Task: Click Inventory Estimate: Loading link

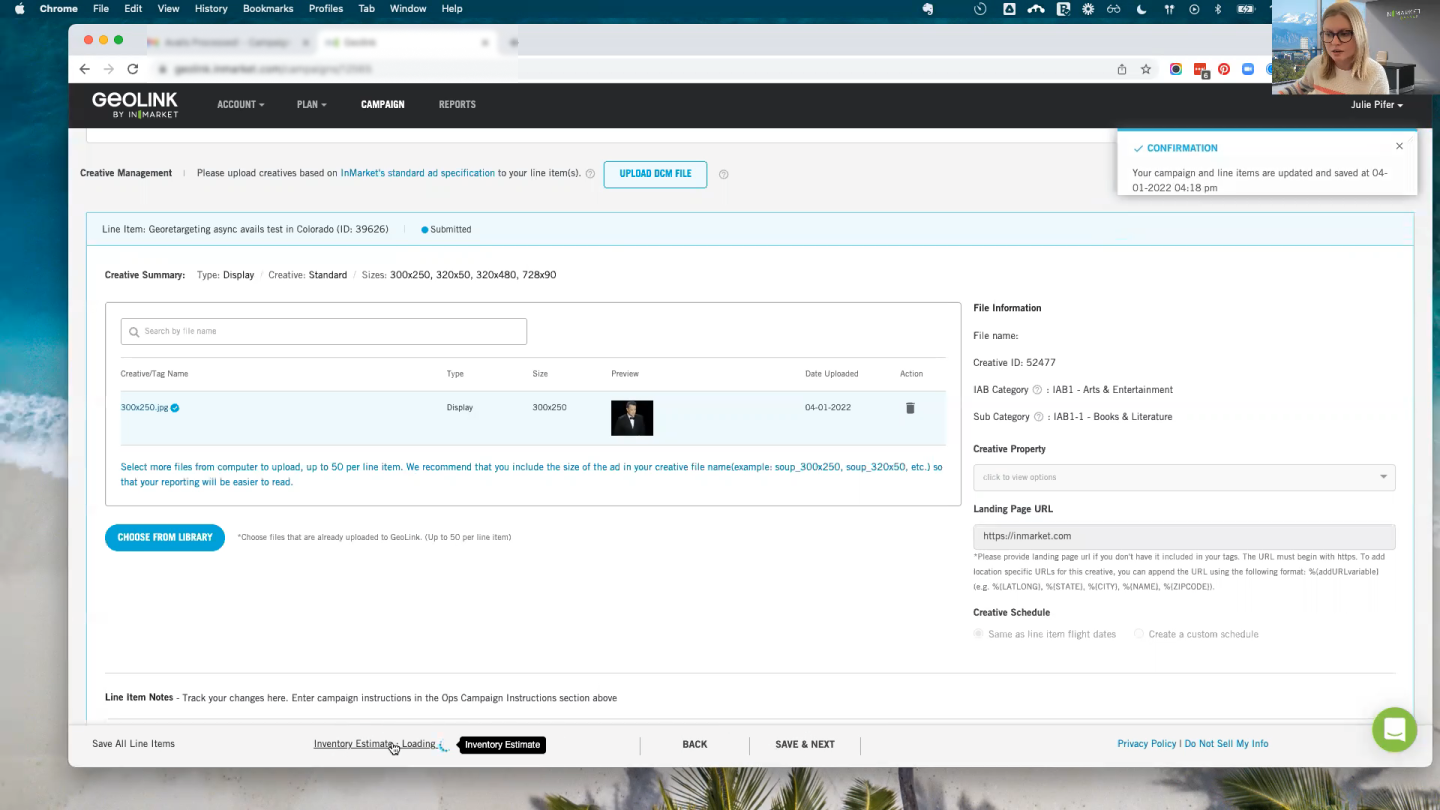Action: coord(375,744)
